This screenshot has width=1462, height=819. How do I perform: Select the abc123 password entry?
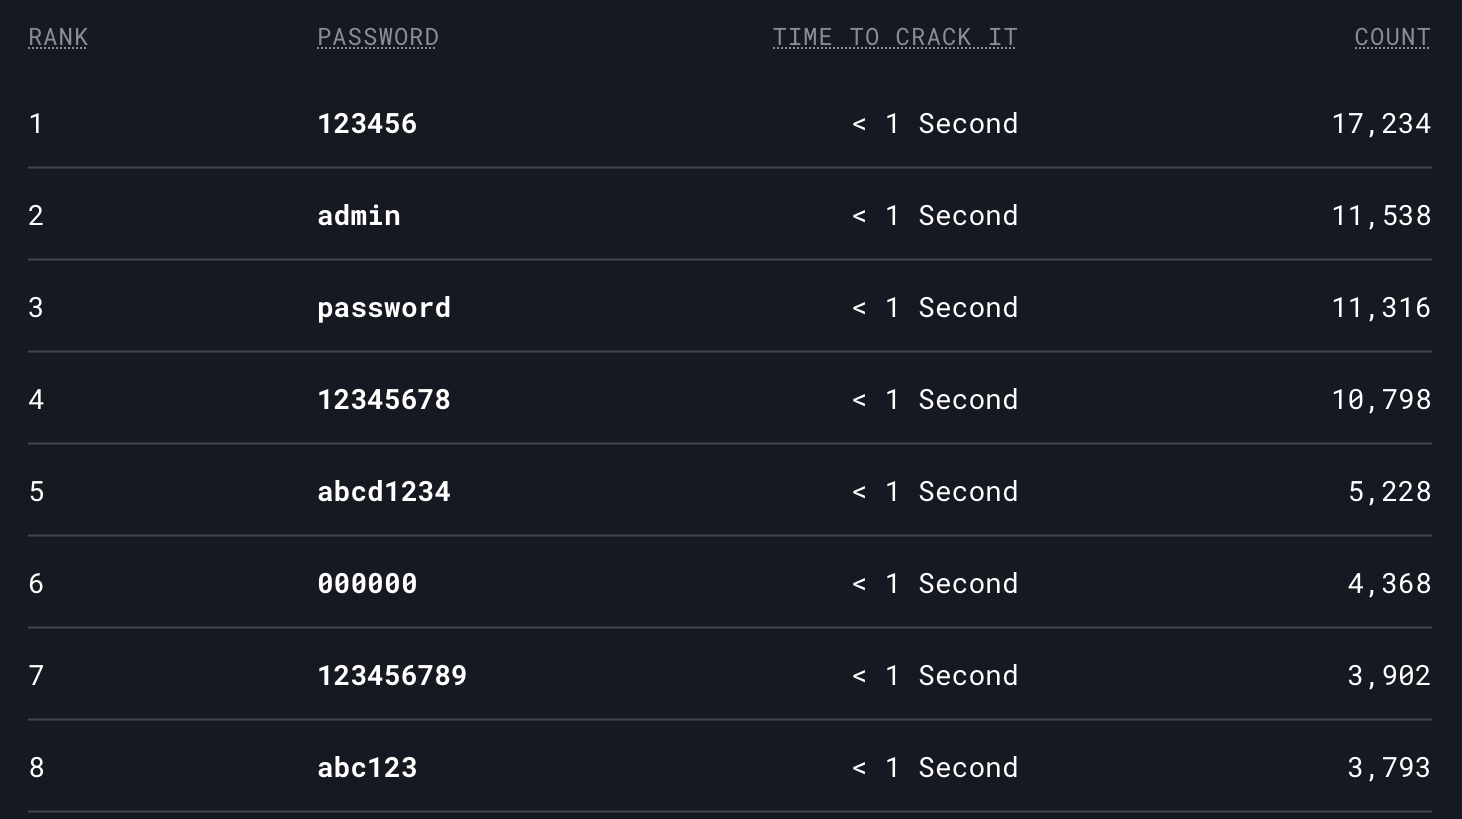point(367,768)
